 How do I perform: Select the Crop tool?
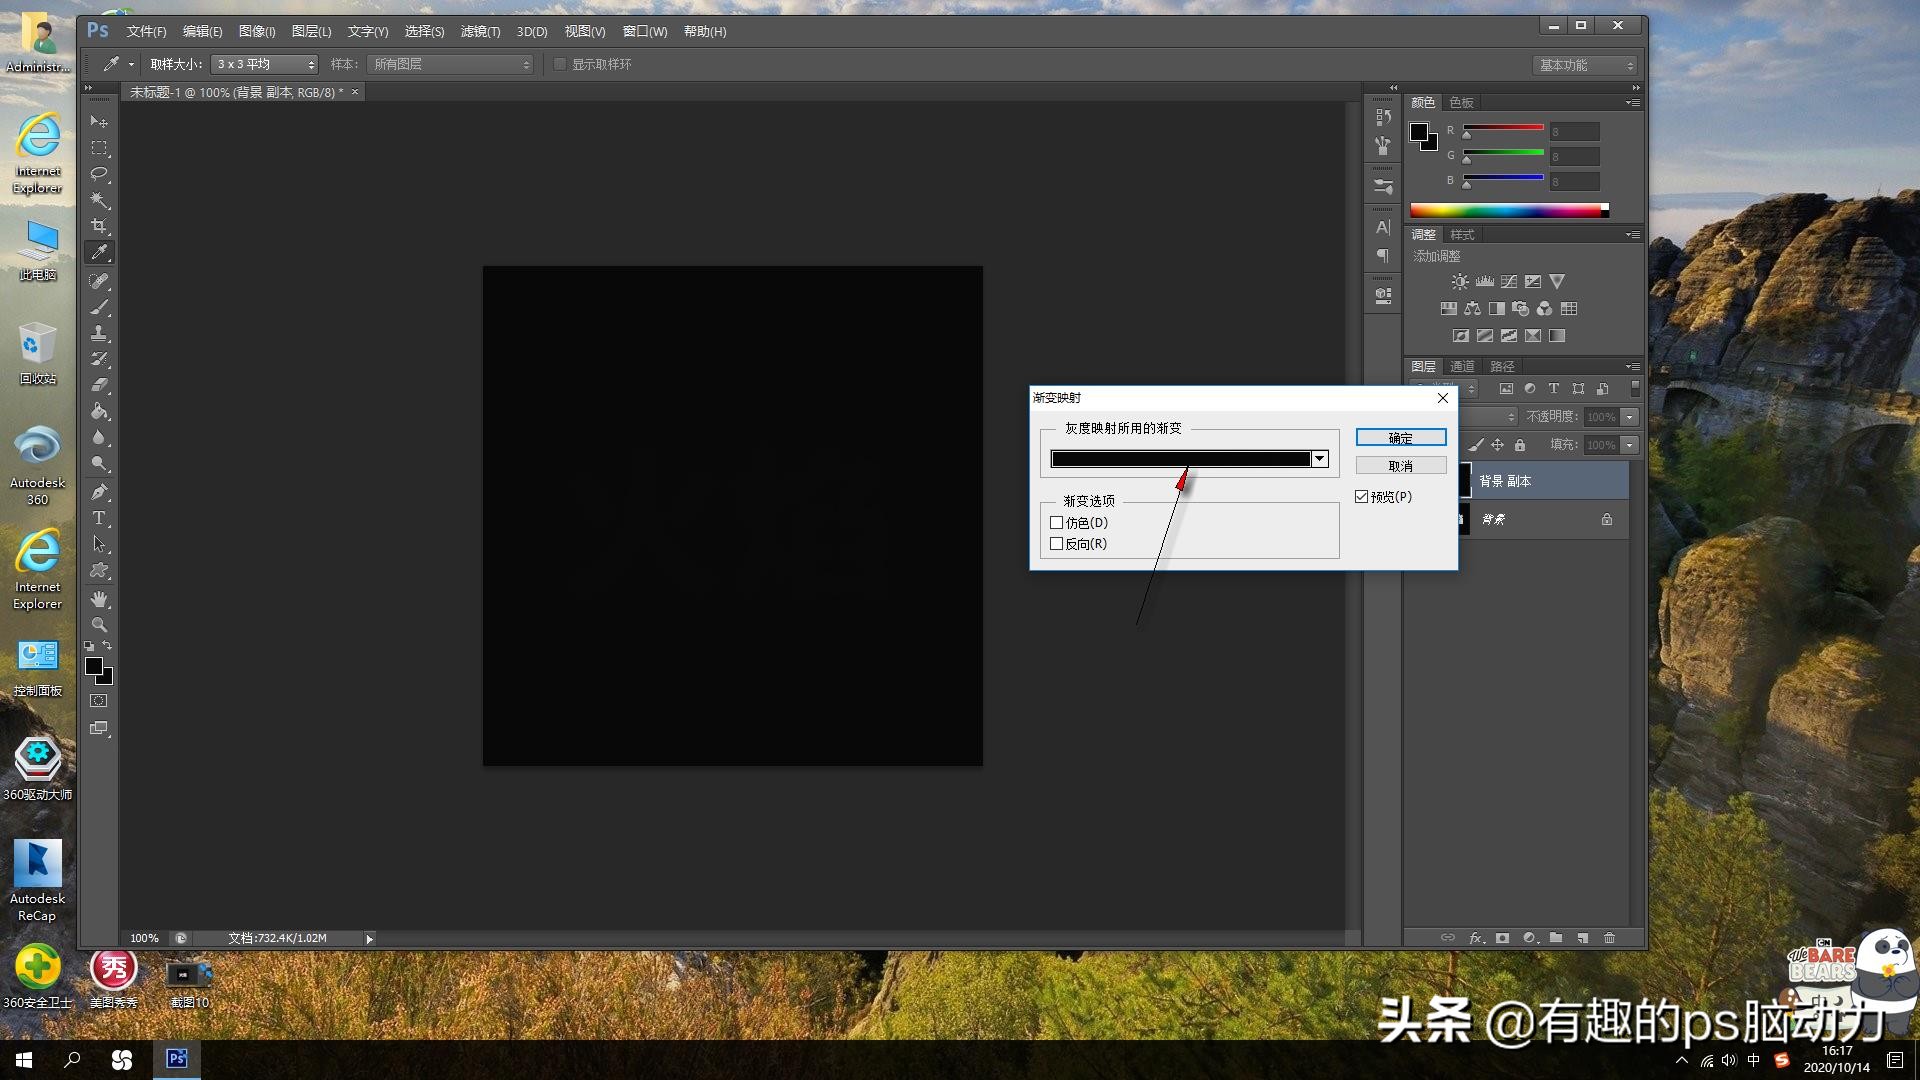tap(99, 226)
